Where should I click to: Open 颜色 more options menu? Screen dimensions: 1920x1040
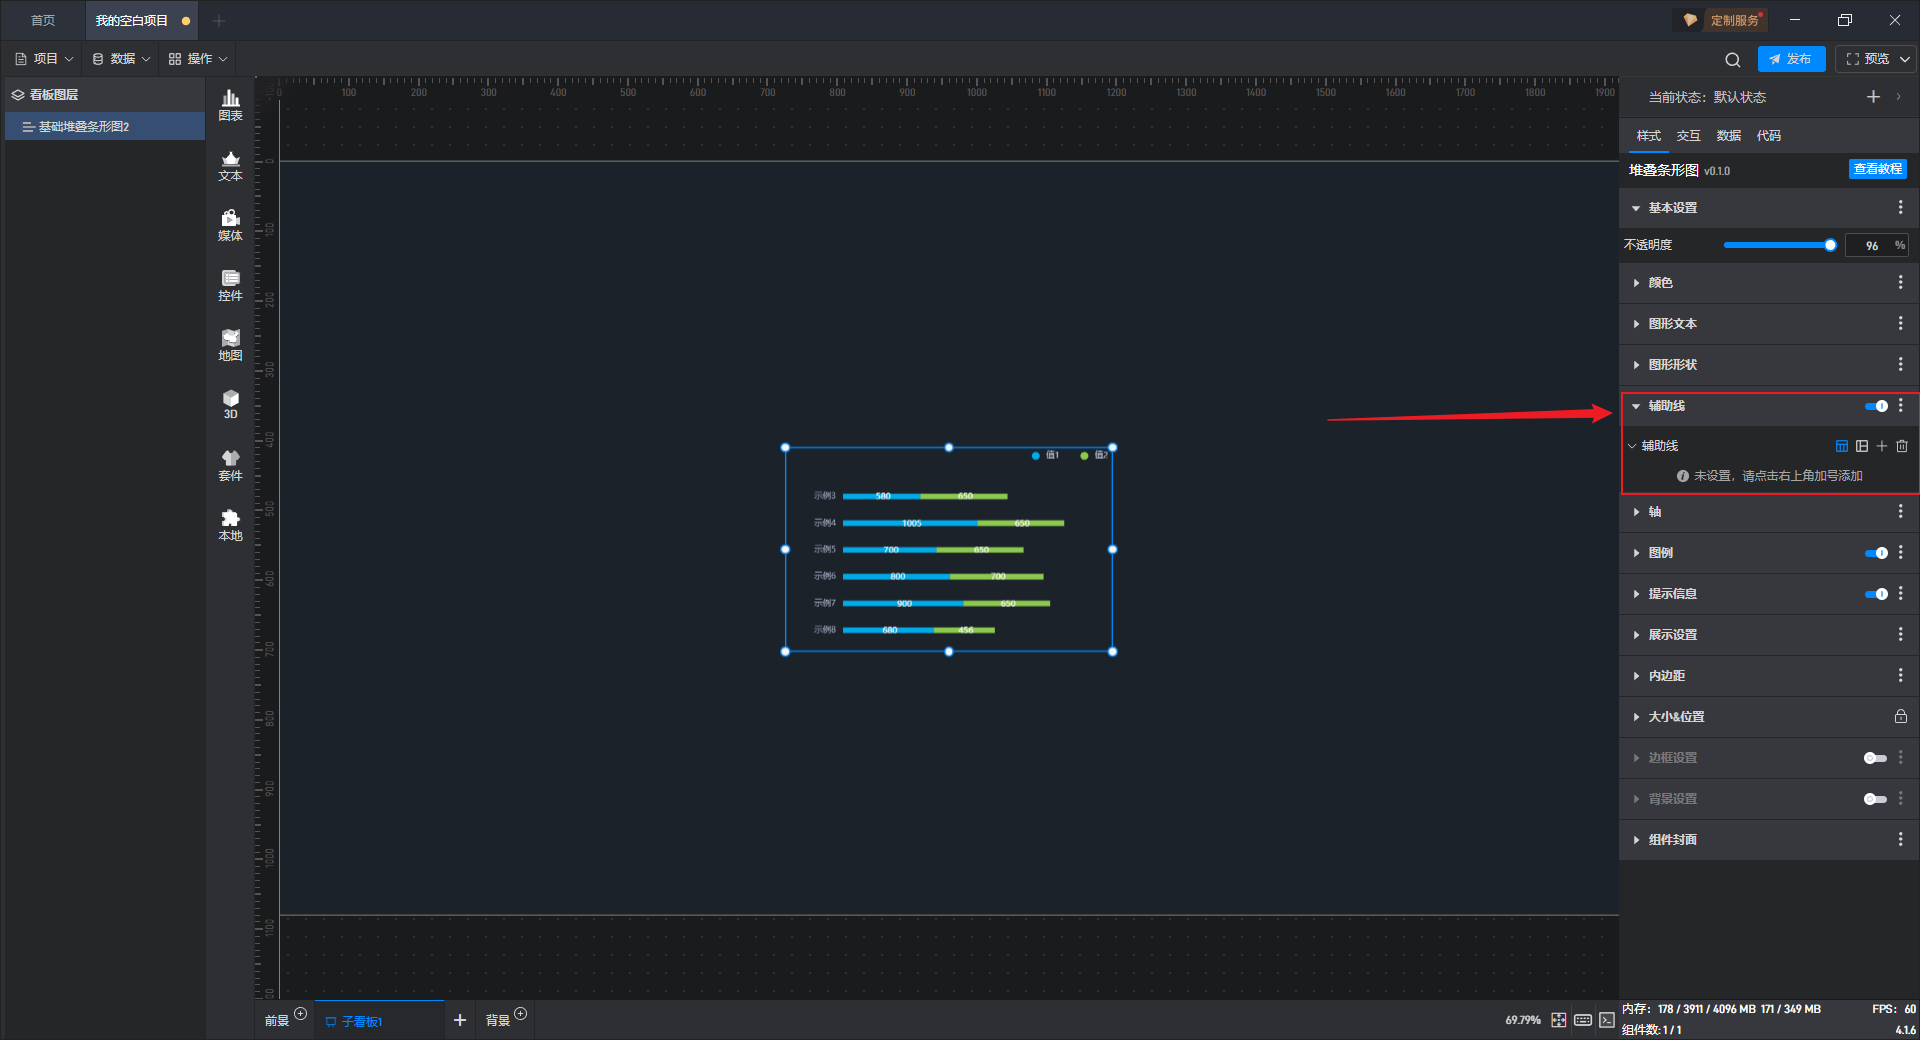click(1901, 283)
